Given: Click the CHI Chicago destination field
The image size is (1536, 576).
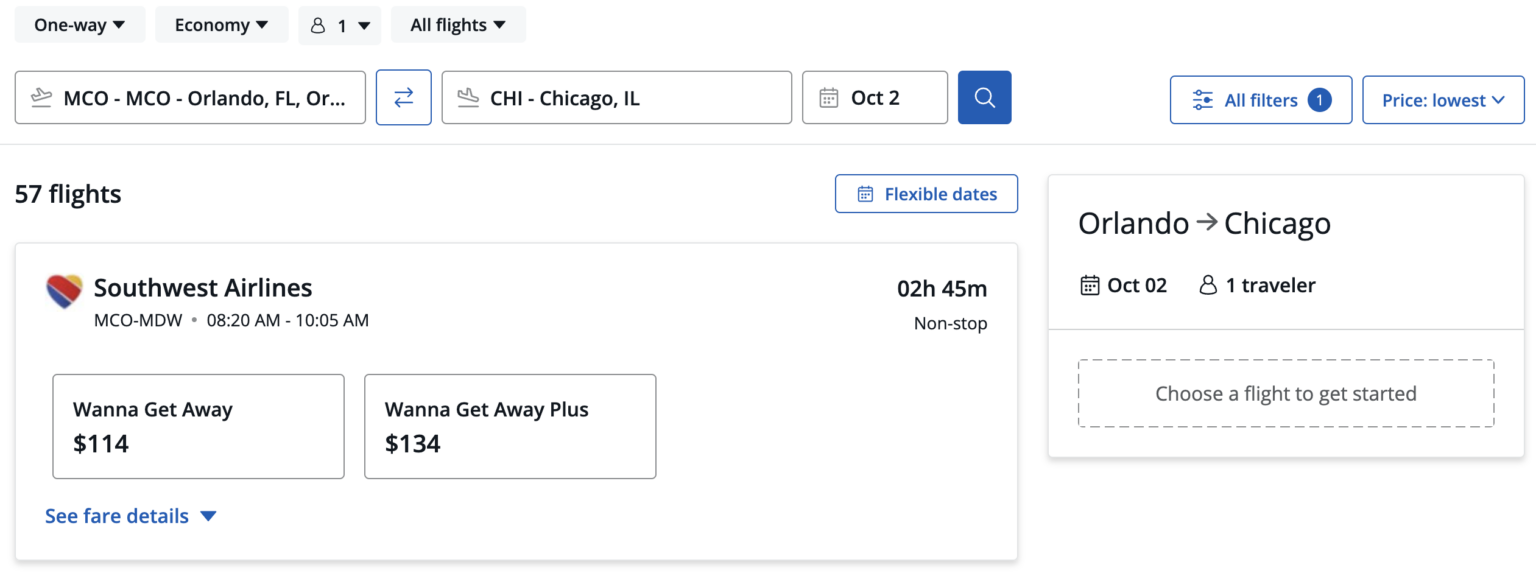Looking at the screenshot, I should (630, 98).
